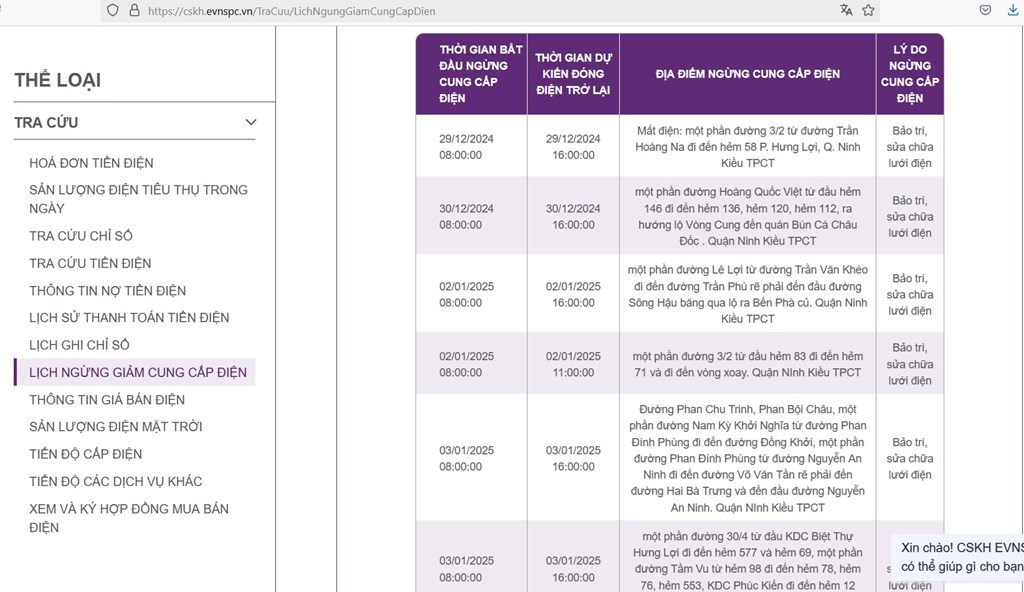Open the downloads arrow icon
The image size is (1024, 592).
click(x=1013, y=10)
